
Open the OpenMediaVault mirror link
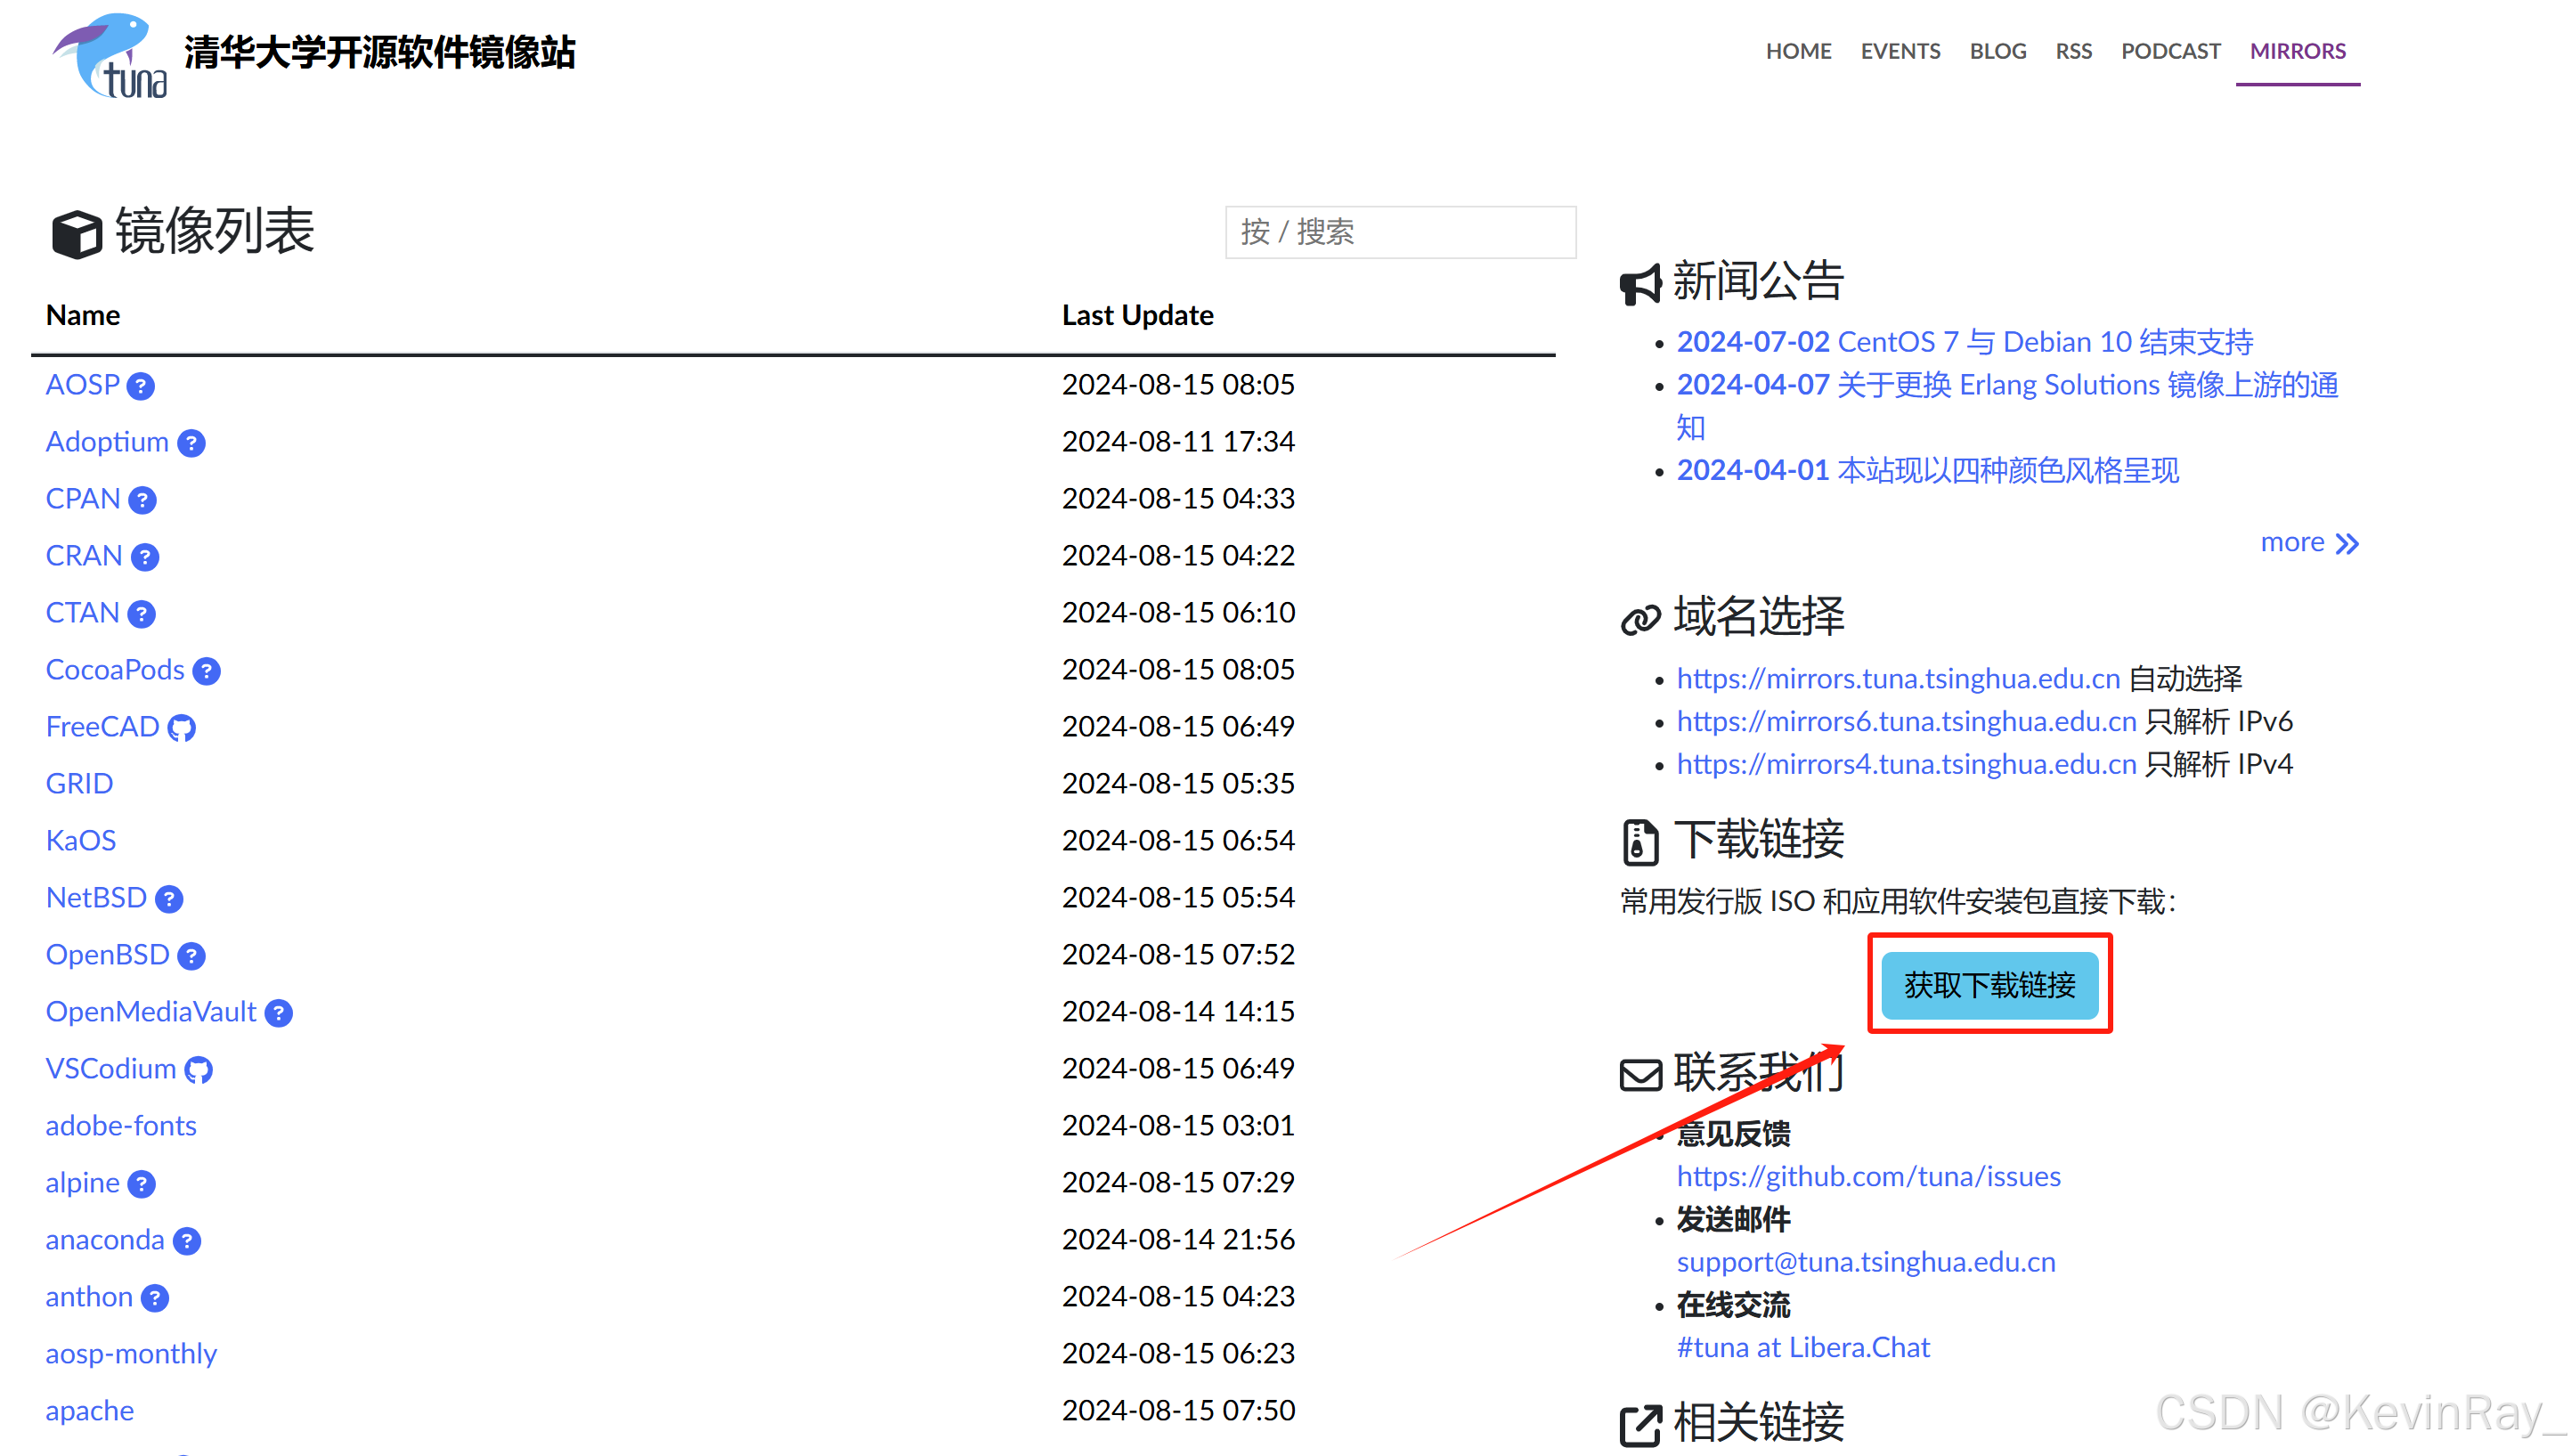point(151,1011)
